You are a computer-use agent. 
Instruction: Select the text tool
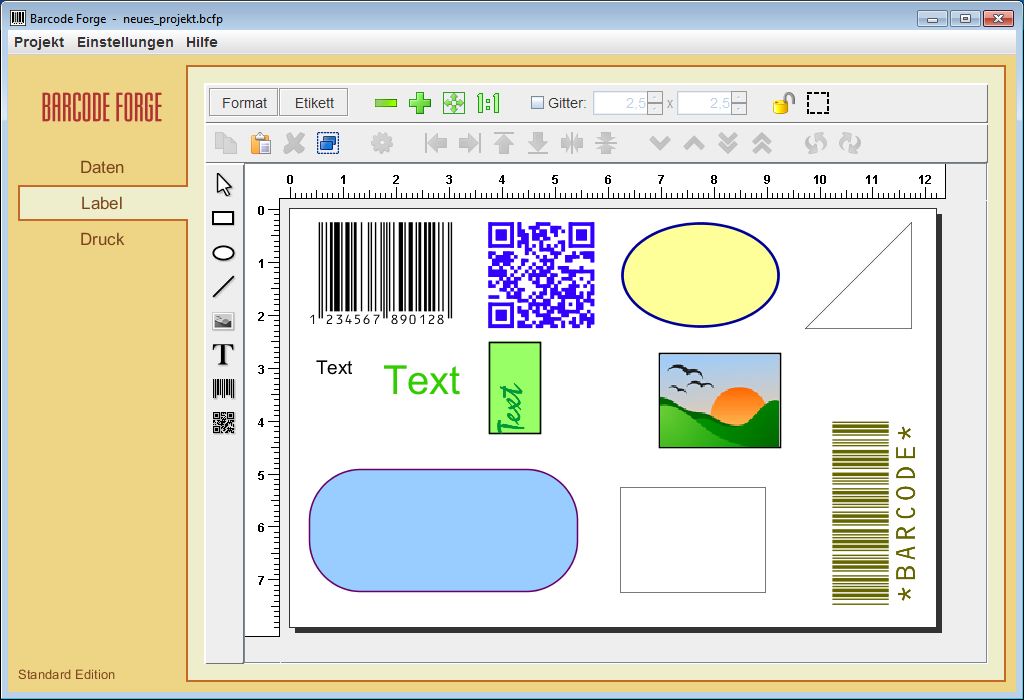pyautogui.click(x=223, y=355)
